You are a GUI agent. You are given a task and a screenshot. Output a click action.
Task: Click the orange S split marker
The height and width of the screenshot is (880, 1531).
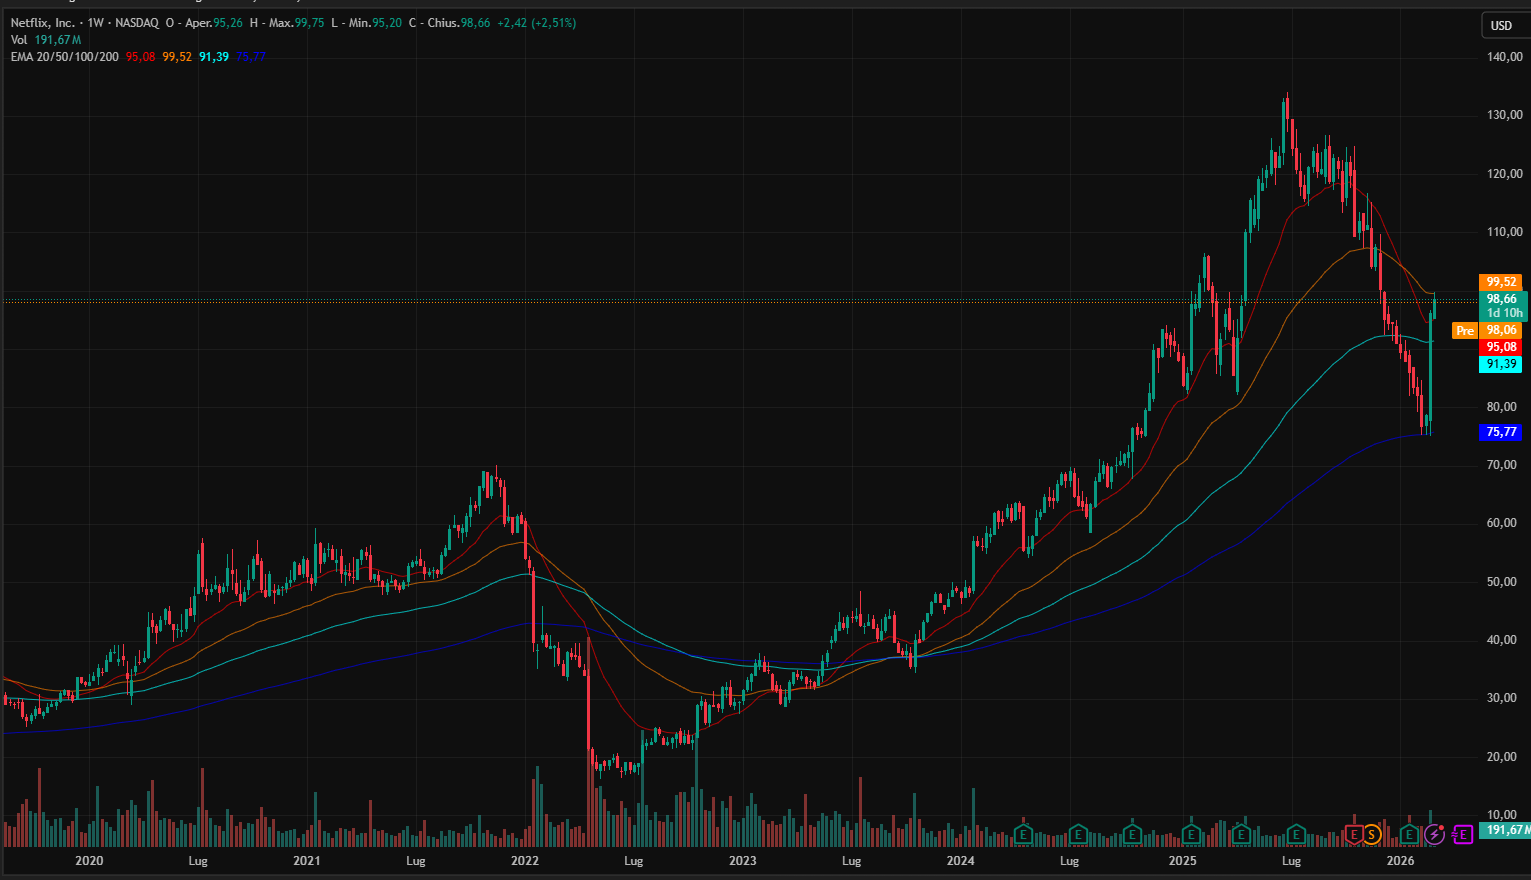[1372, 834]
